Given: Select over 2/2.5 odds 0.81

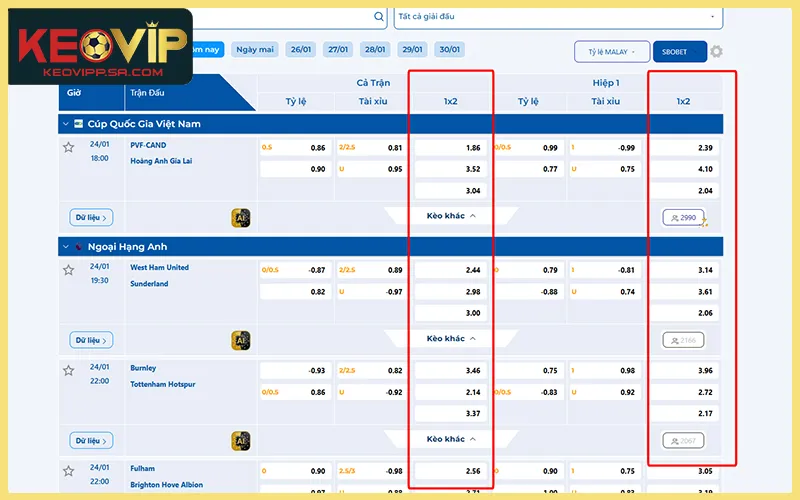Looking at the screenshot, I should 373,147.
